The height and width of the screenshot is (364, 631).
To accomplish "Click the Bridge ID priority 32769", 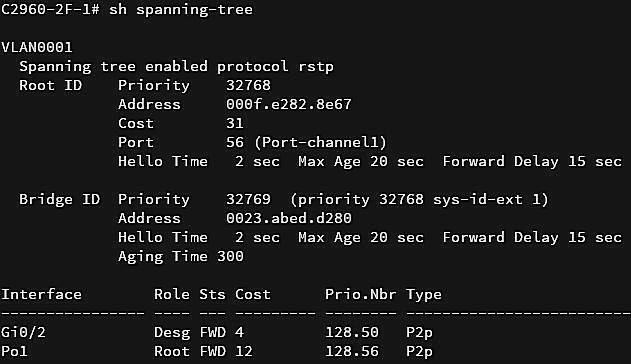I will tap(248, 199).
